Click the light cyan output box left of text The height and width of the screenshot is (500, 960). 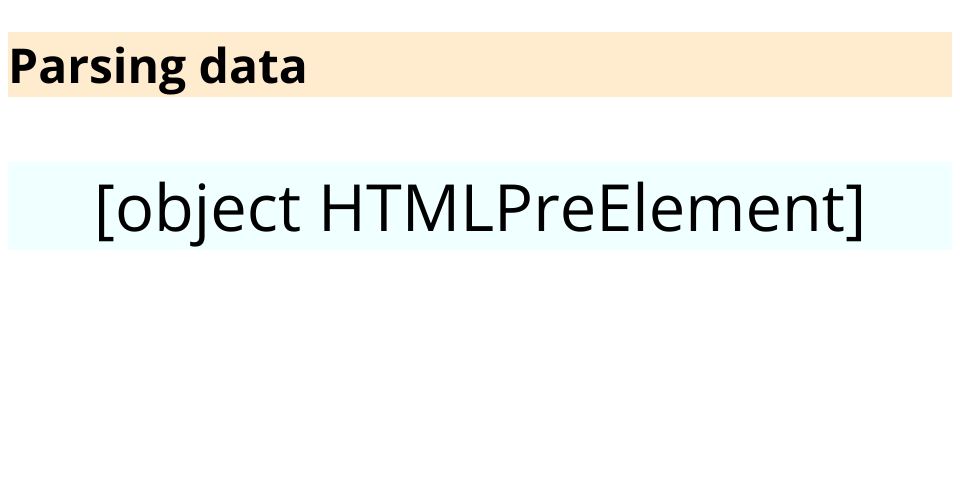(x=52, y=206)
